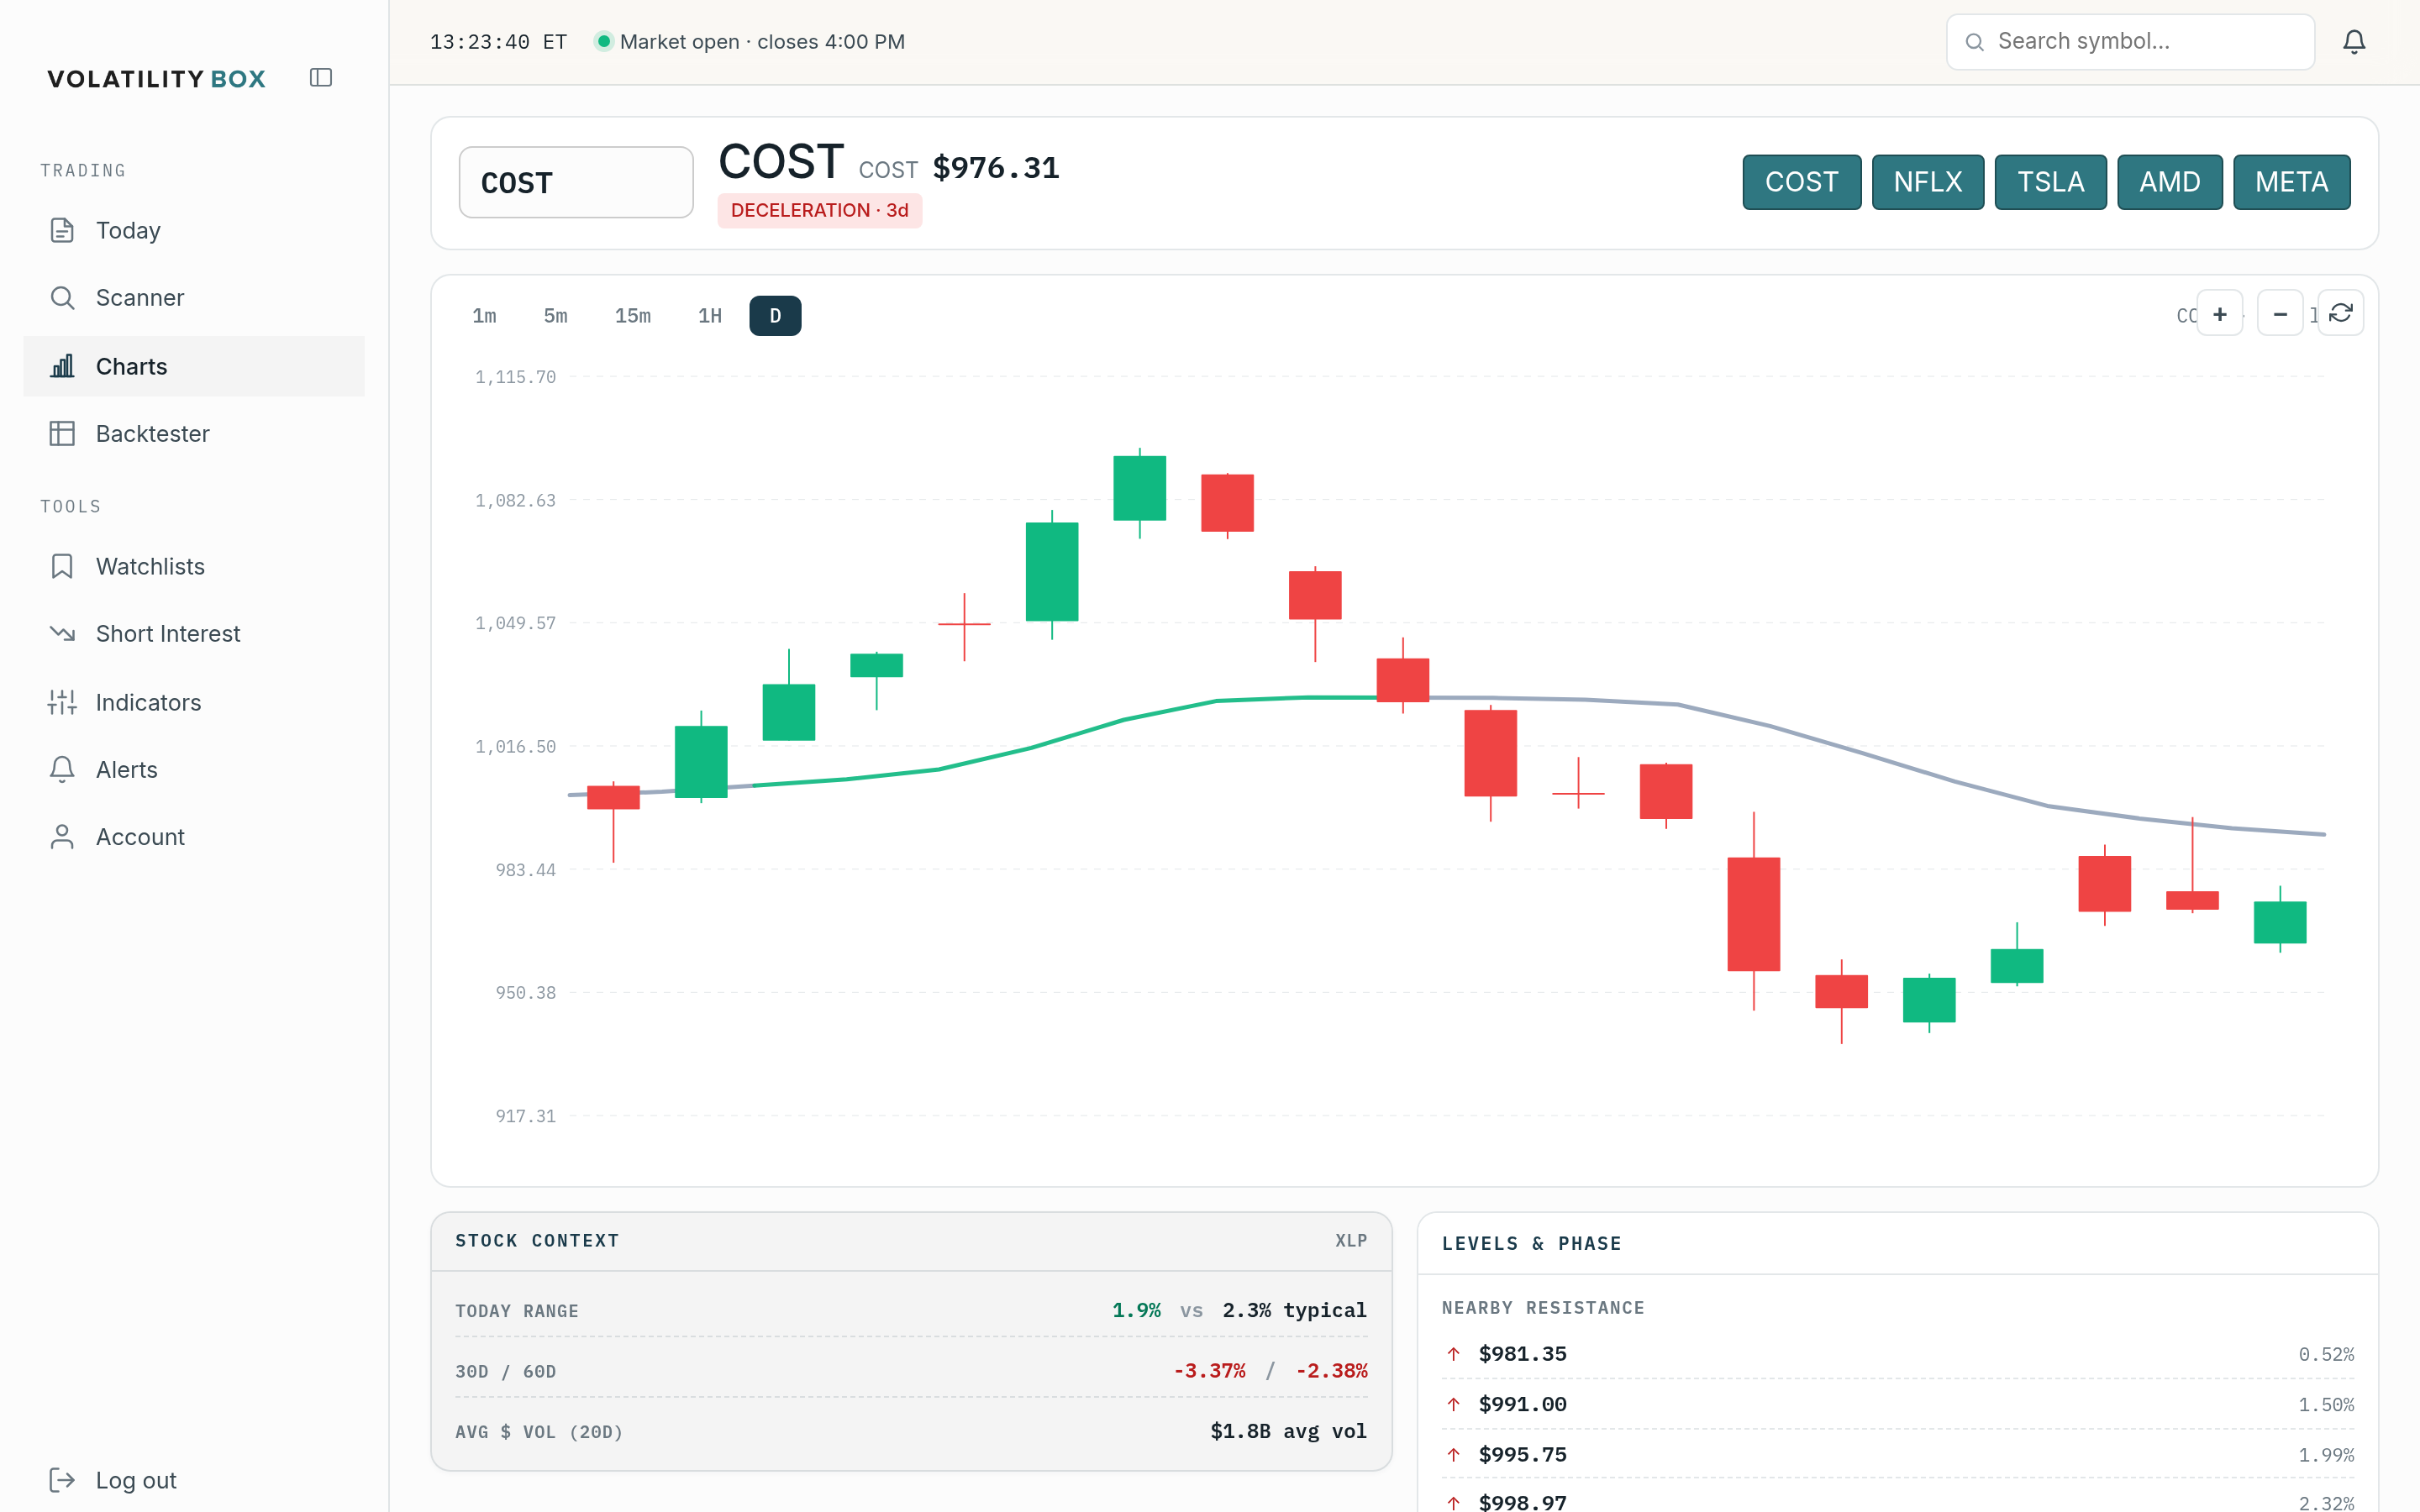Image resolution: width=2420 pixels, height=1512 pixels.
Task: Focus the Search symbol field
Action: [2130, 42]
